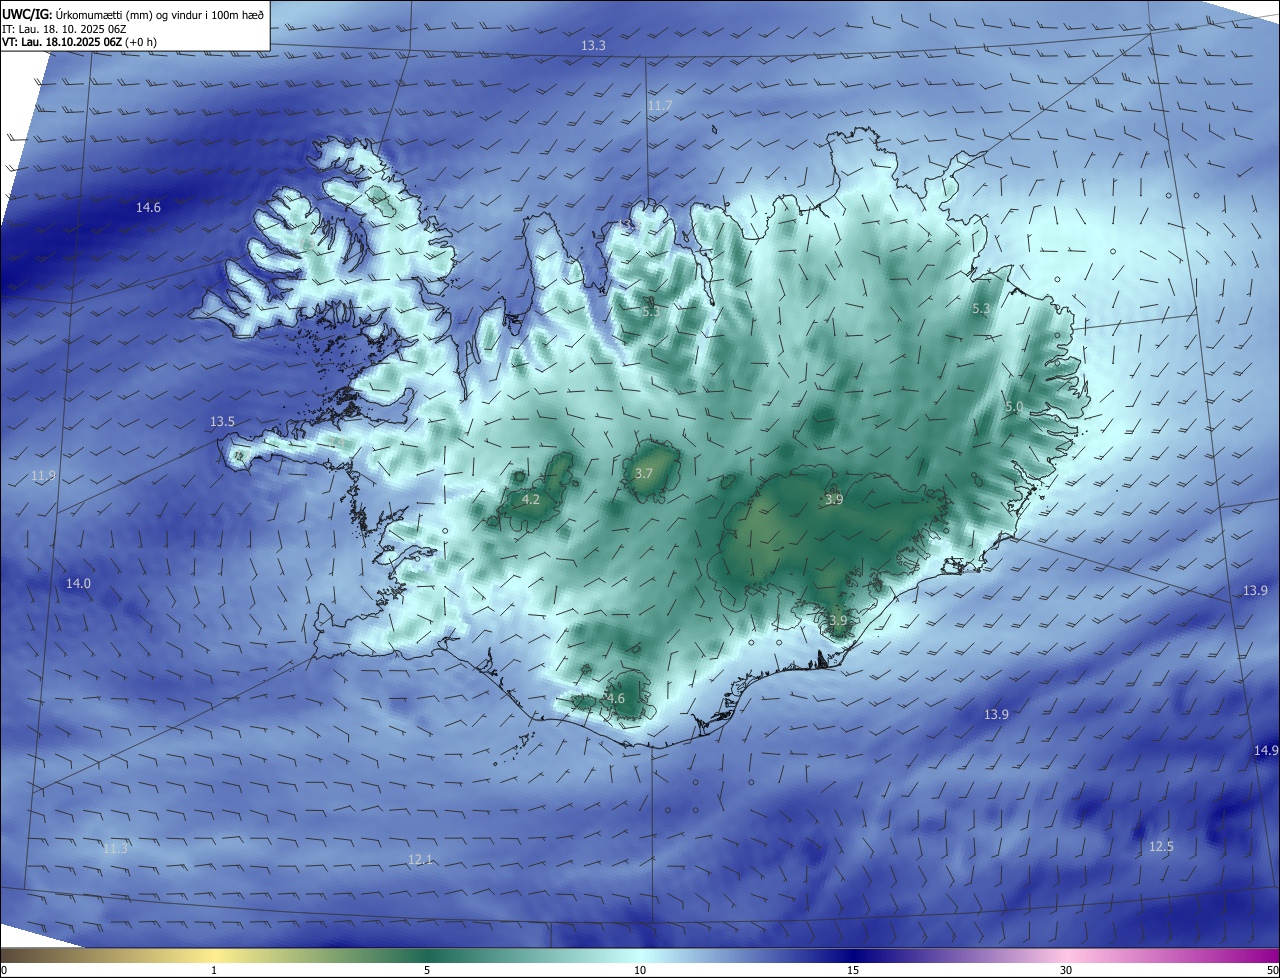Click the "VT: Lau. 18.10.2025 06Z (+0 h)" line

tap(80, 42)
